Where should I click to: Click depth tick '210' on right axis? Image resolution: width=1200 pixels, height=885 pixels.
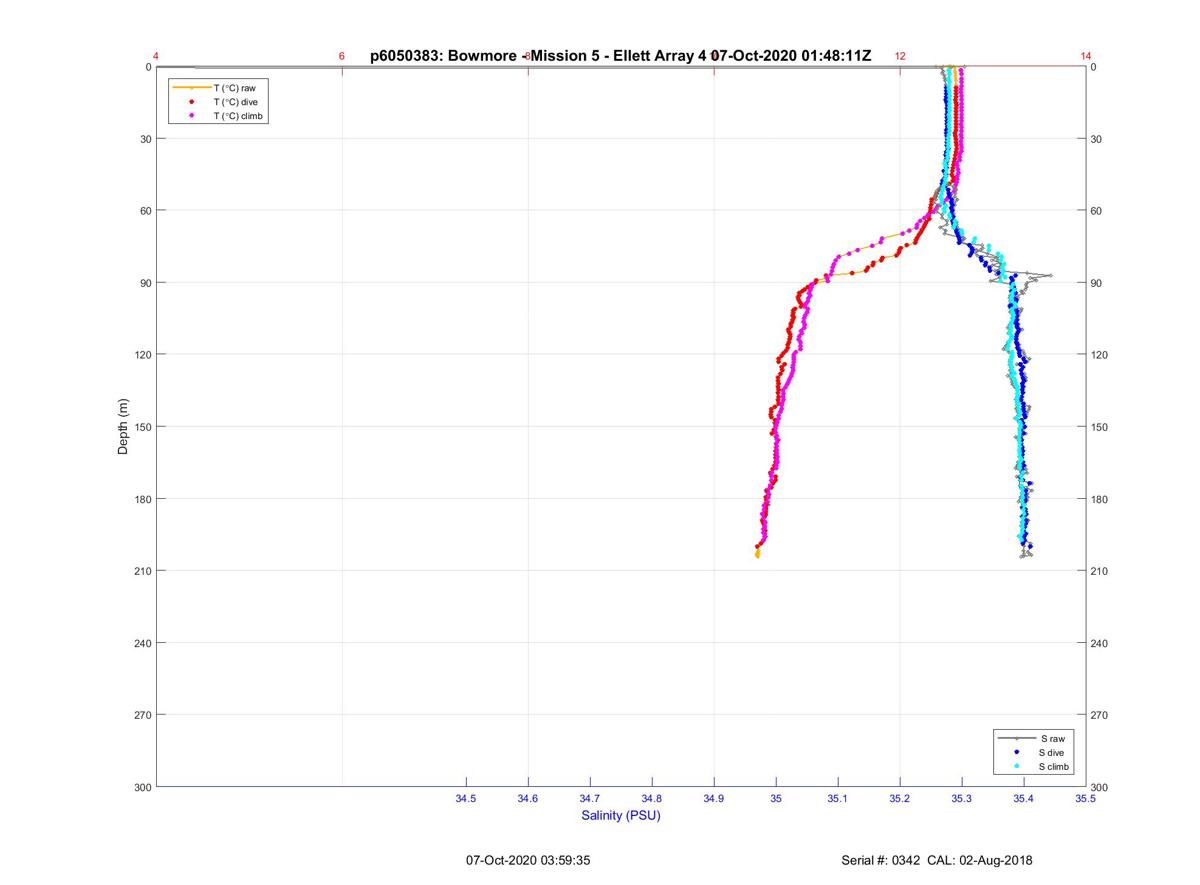point(1100,571)
